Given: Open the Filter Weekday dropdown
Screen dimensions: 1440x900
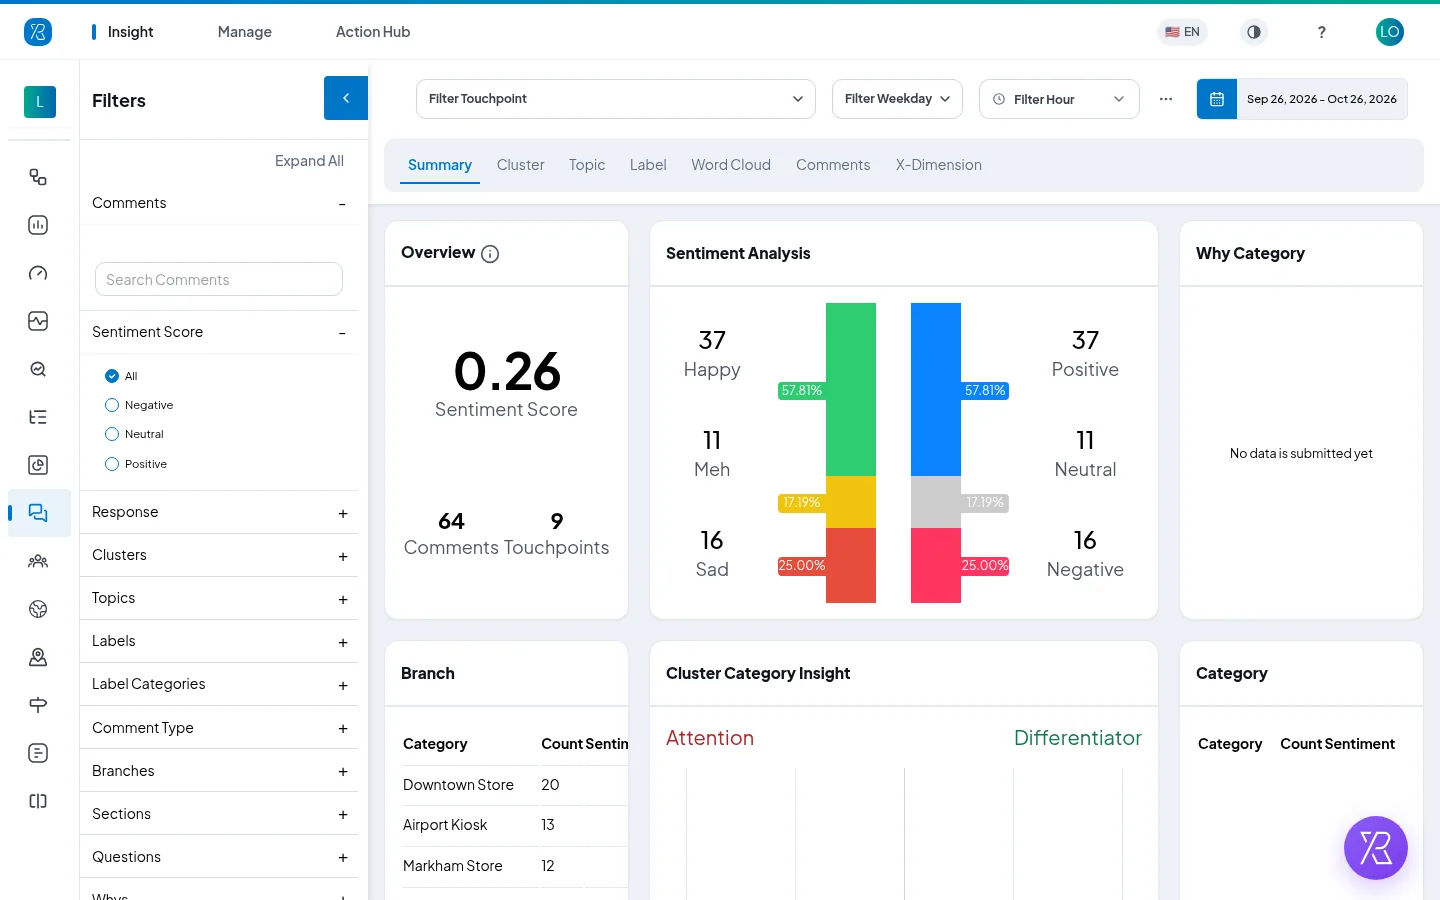Looking at the screenshot, I should pyautogui.click(x=898, y=99).
